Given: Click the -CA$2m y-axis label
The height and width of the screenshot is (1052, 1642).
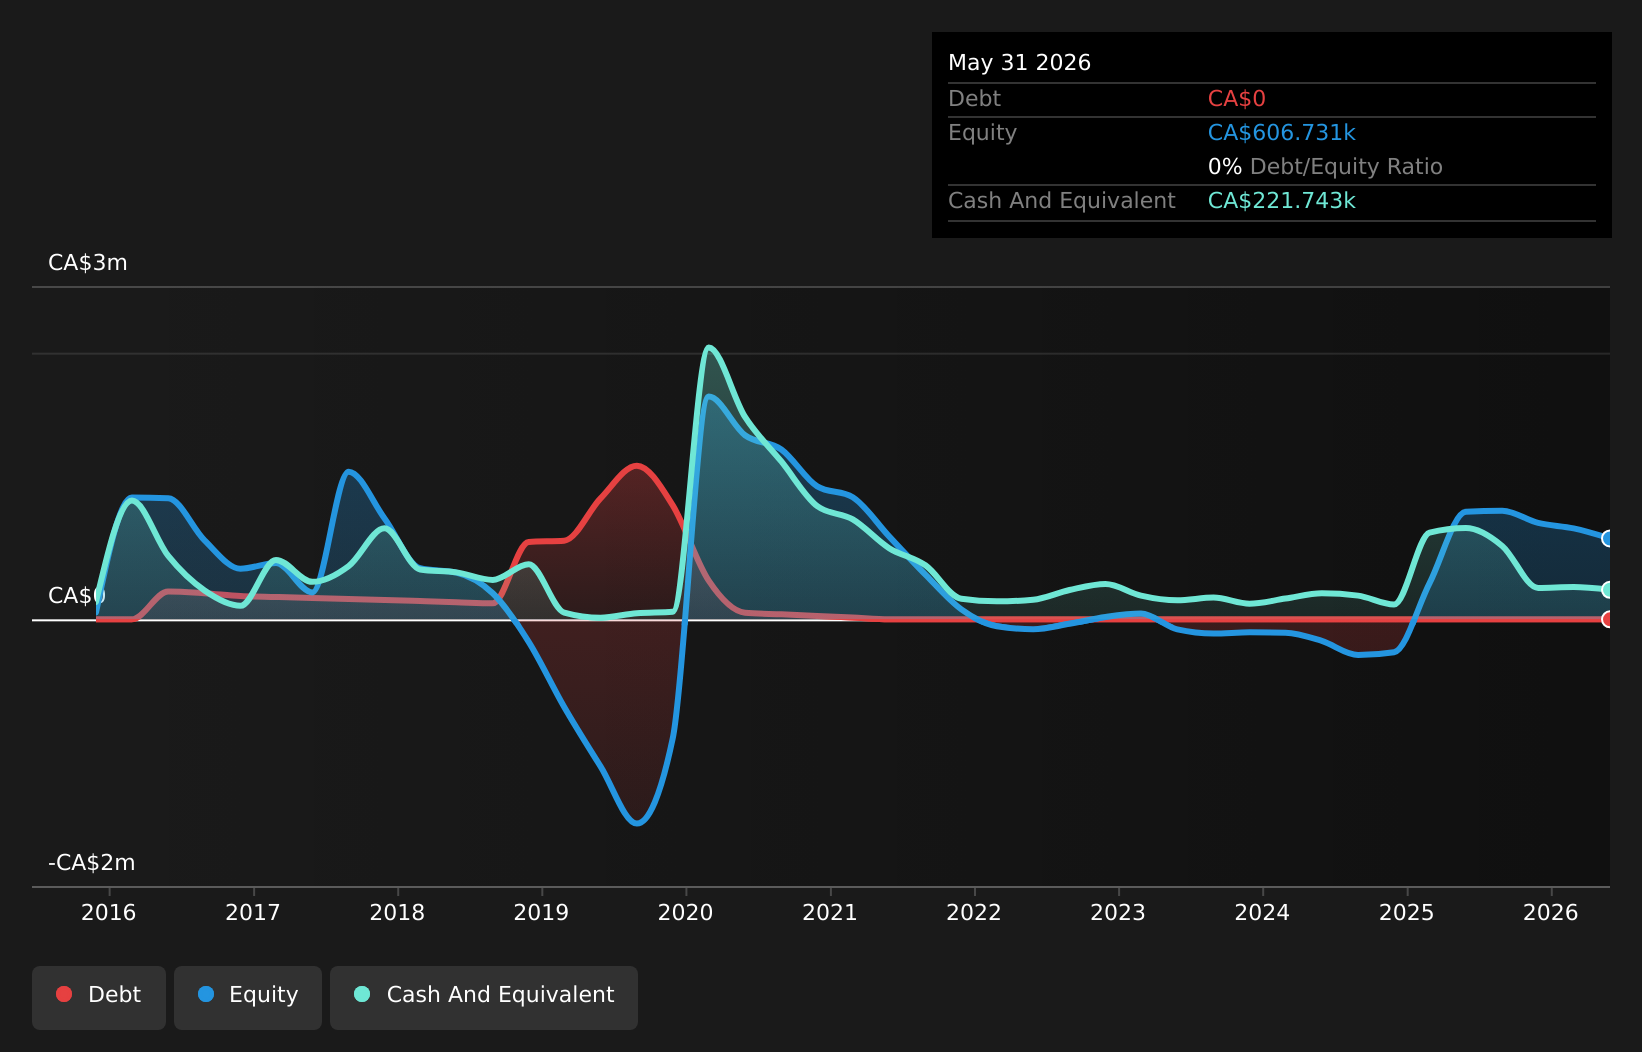Looking at the screenshot, I should click(x=92, y=863).
